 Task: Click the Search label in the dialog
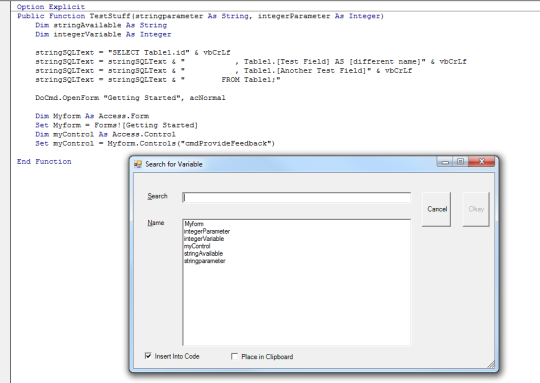pos(157,196)
